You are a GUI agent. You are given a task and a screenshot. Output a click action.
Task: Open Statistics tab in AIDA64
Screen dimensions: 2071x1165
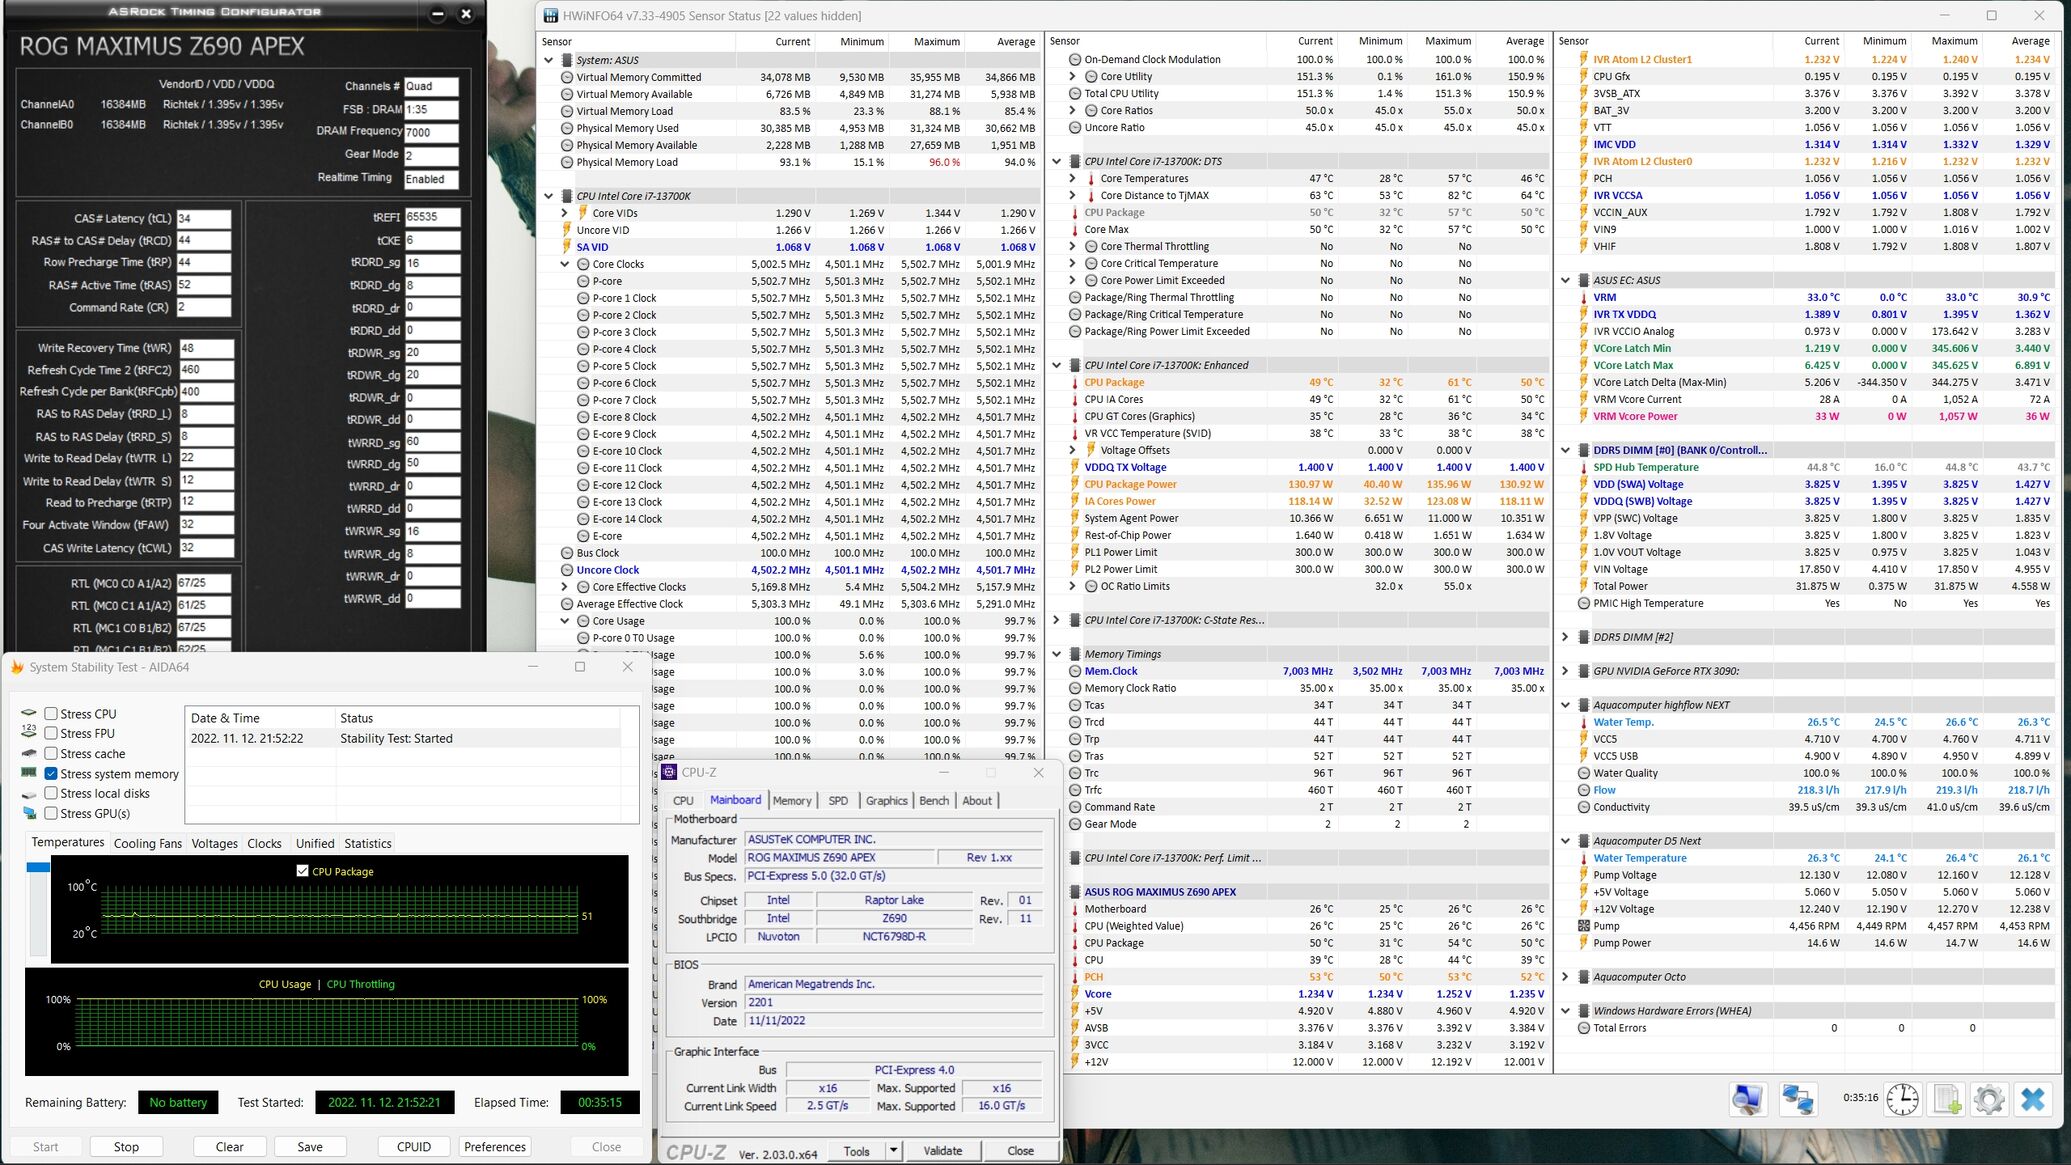tap(368, 843)
